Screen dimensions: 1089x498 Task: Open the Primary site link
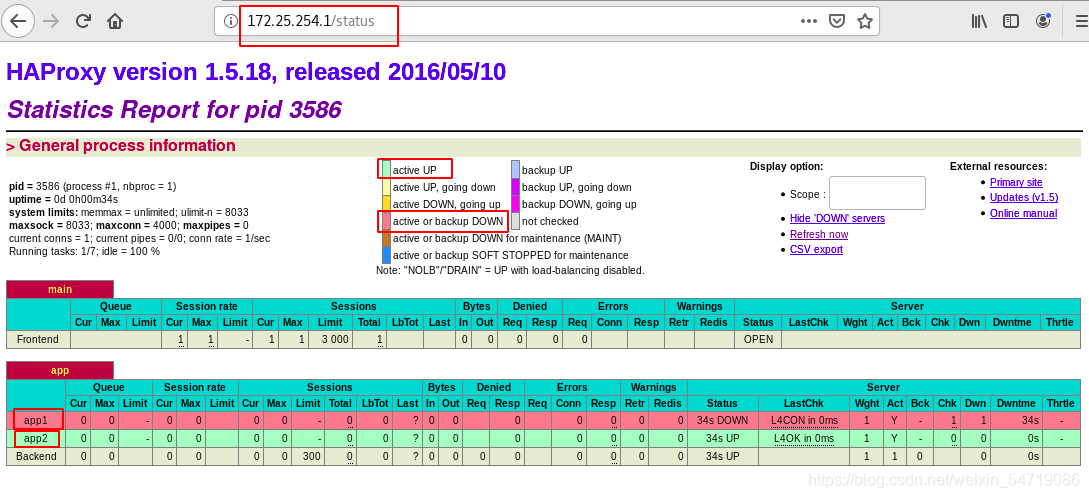point(1016,182)
